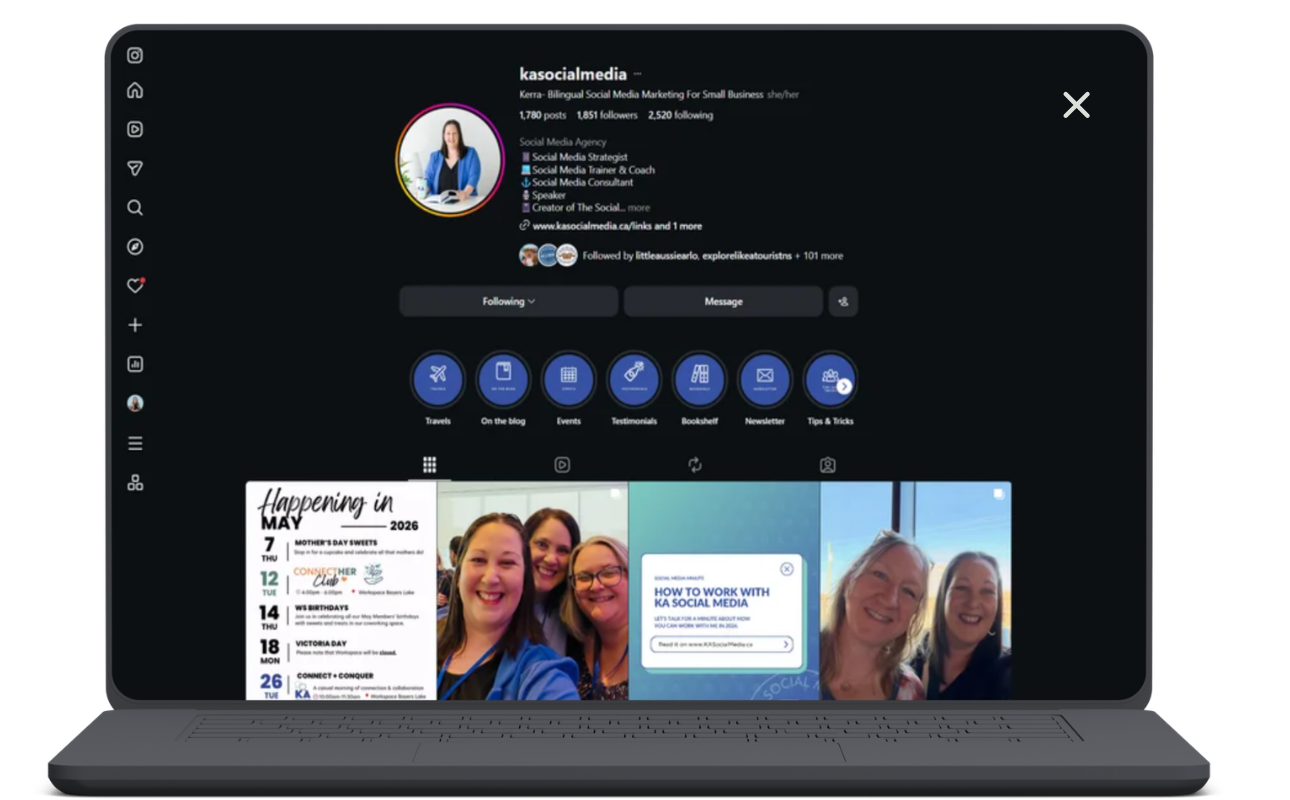Open the two women by window post
The image size is (1290, 800).
(x=916, y=591)
